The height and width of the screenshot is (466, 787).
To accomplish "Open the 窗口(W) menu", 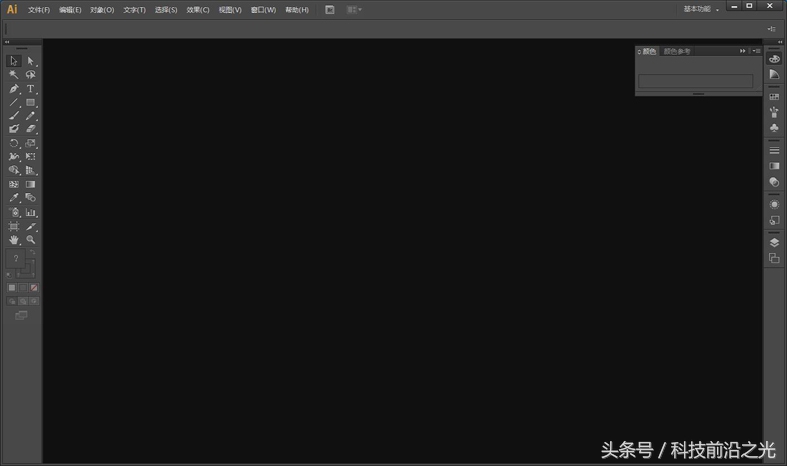I will click(263, 10).
